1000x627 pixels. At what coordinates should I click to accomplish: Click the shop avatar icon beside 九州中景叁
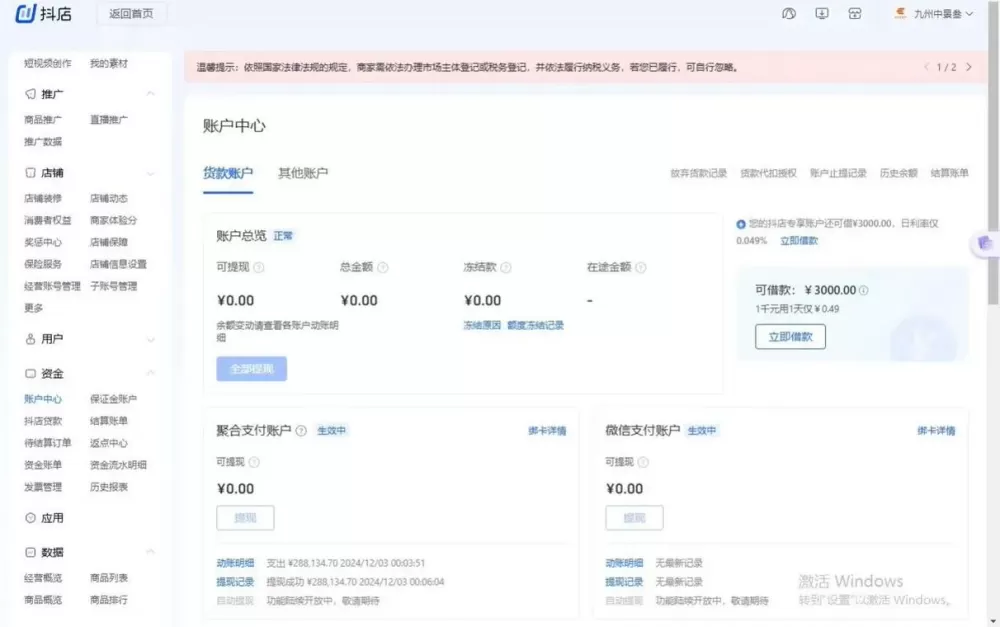901,13
